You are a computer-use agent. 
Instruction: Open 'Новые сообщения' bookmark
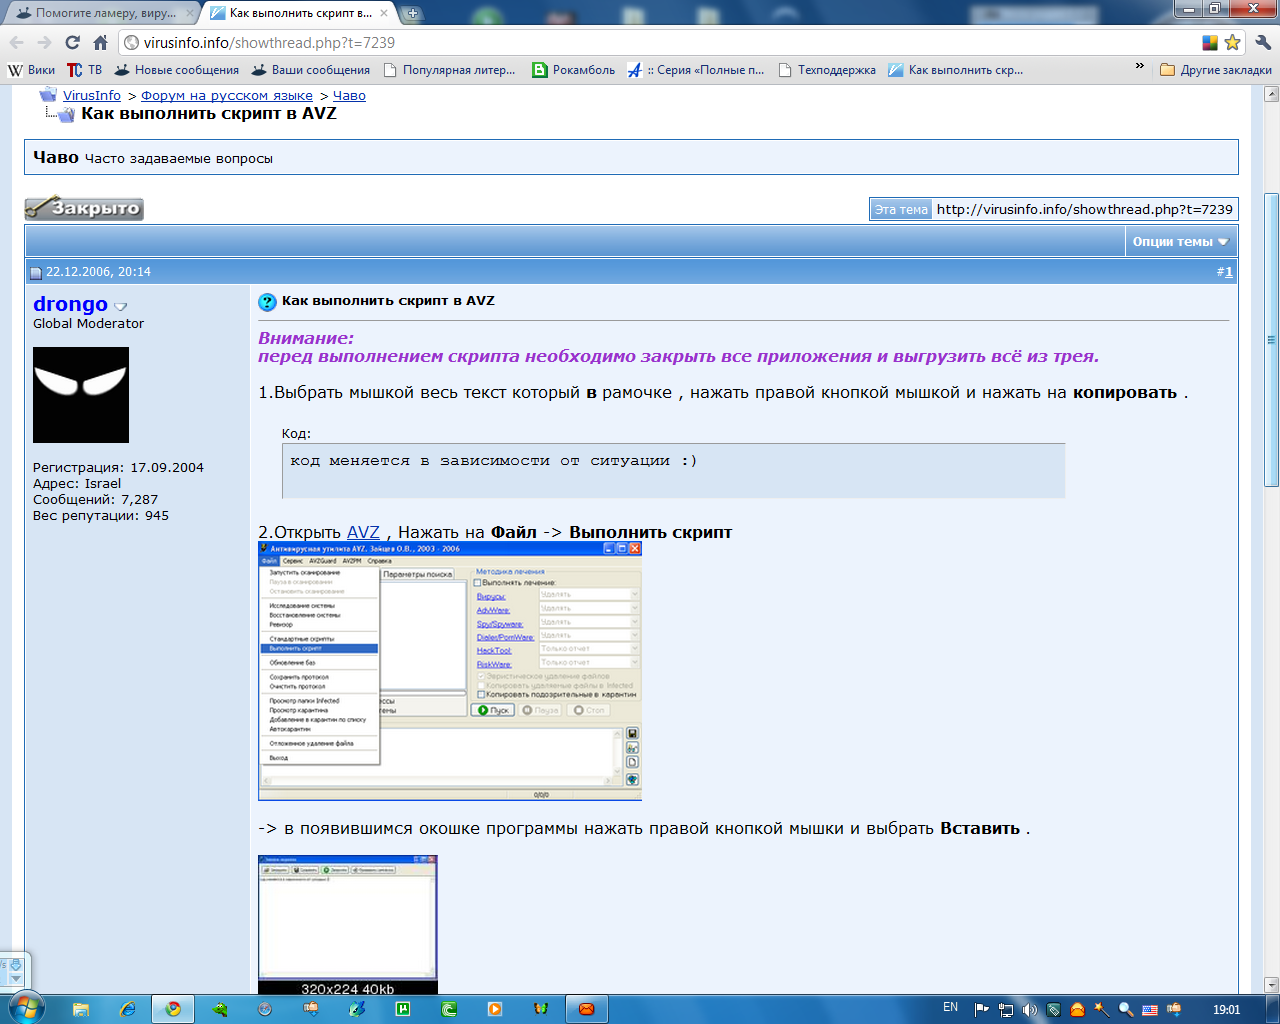click(177, 70)
